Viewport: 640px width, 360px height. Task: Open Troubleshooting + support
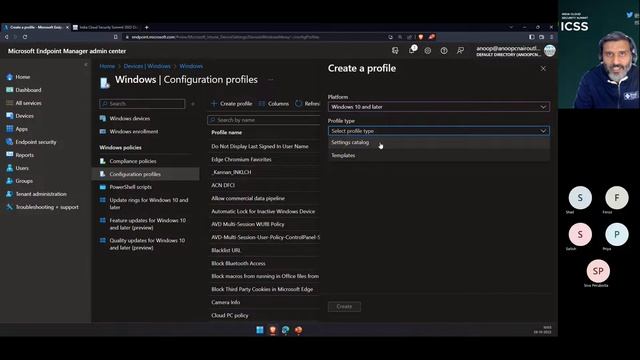pyautogui.click(x=47, y=207)
